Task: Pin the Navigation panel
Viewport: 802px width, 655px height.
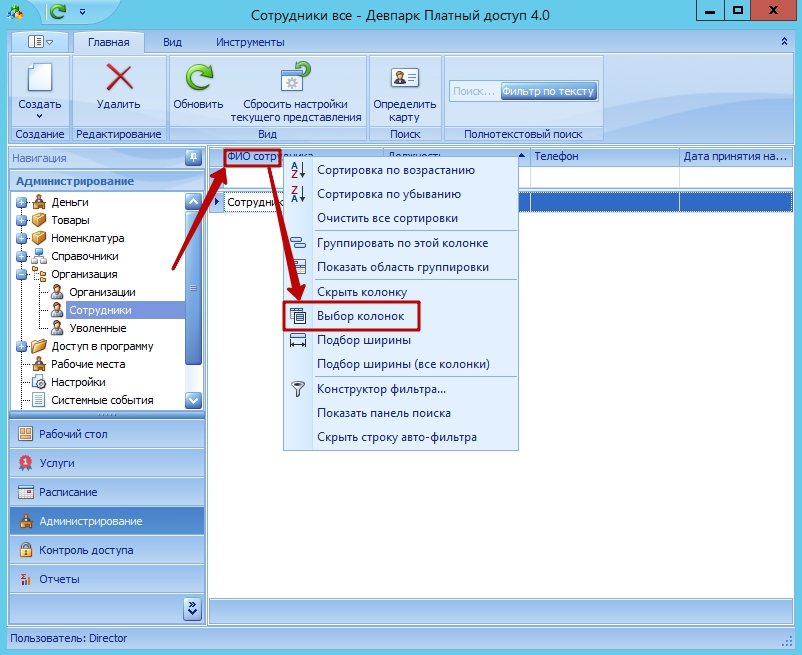Action: [193, 157]
